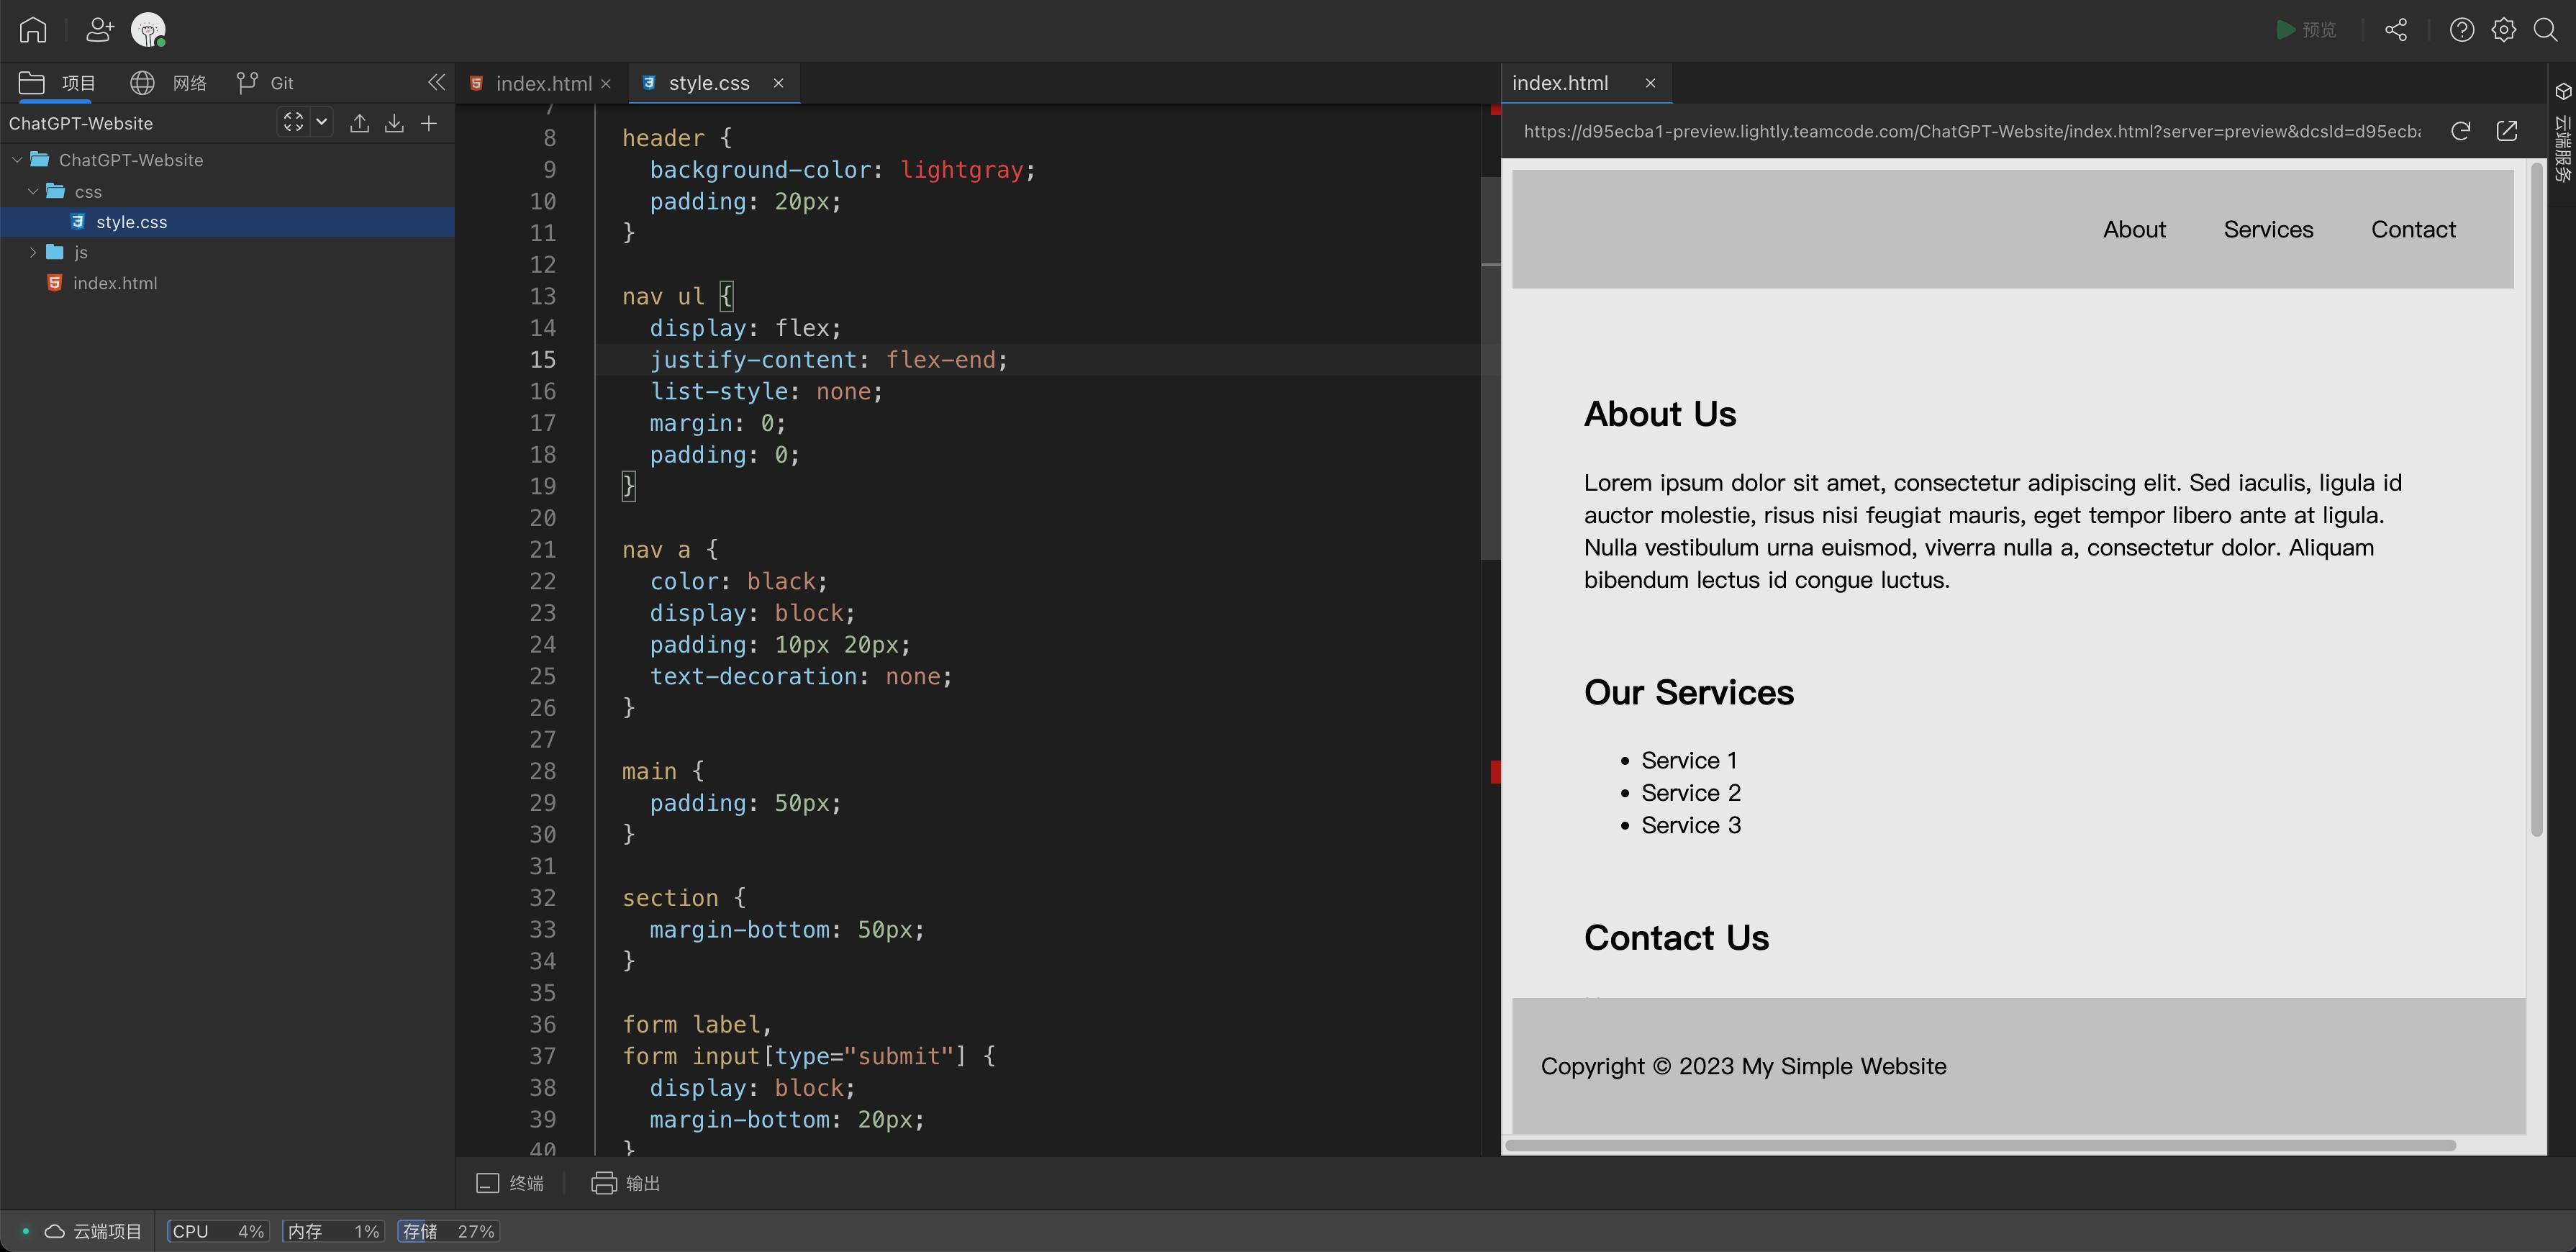Click the upload icon in project toolbar
This screenshot has height=1252, width=2576.
(x=359, y=123)
